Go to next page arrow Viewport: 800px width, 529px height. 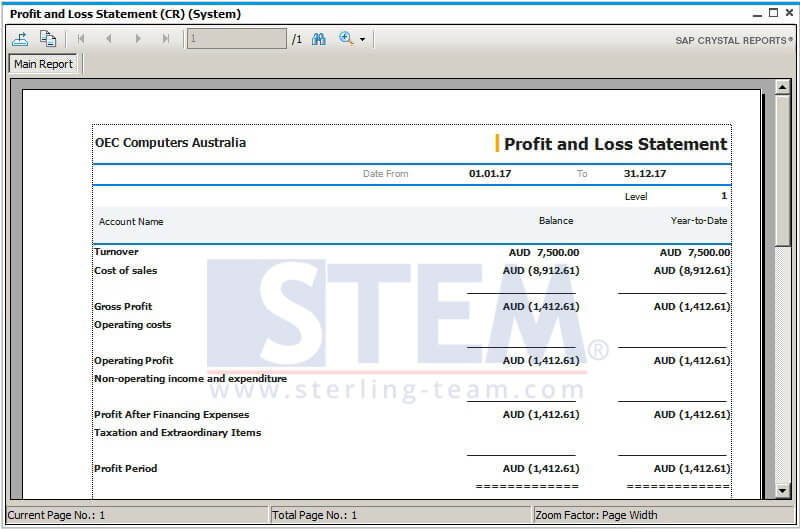(x=138, y=39)
